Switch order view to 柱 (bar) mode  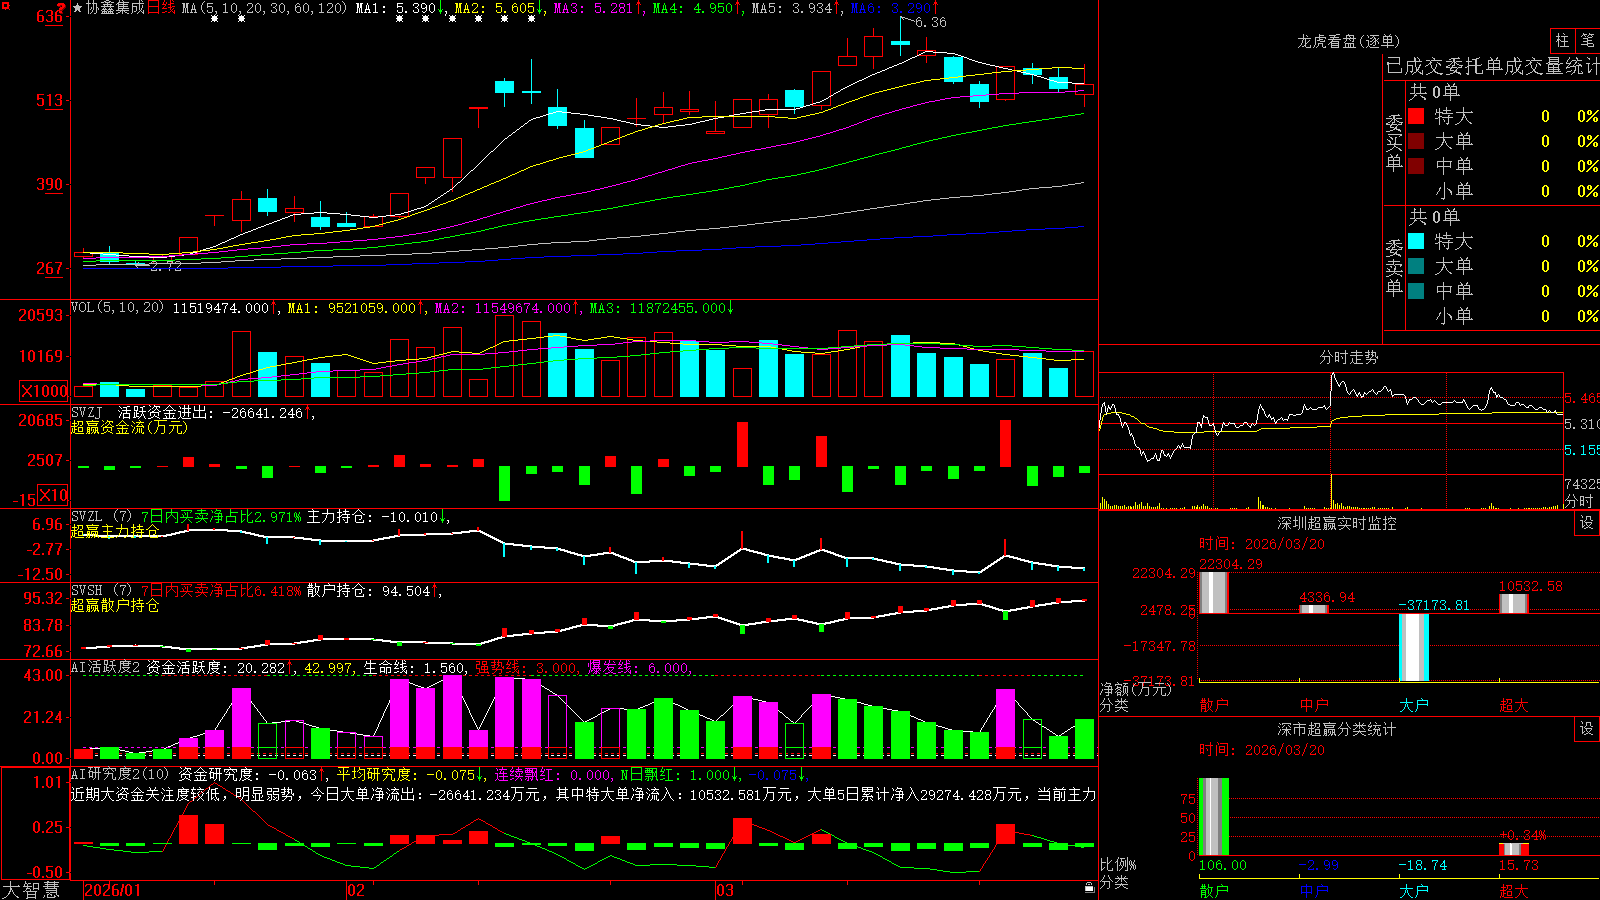coord(1562,41)
